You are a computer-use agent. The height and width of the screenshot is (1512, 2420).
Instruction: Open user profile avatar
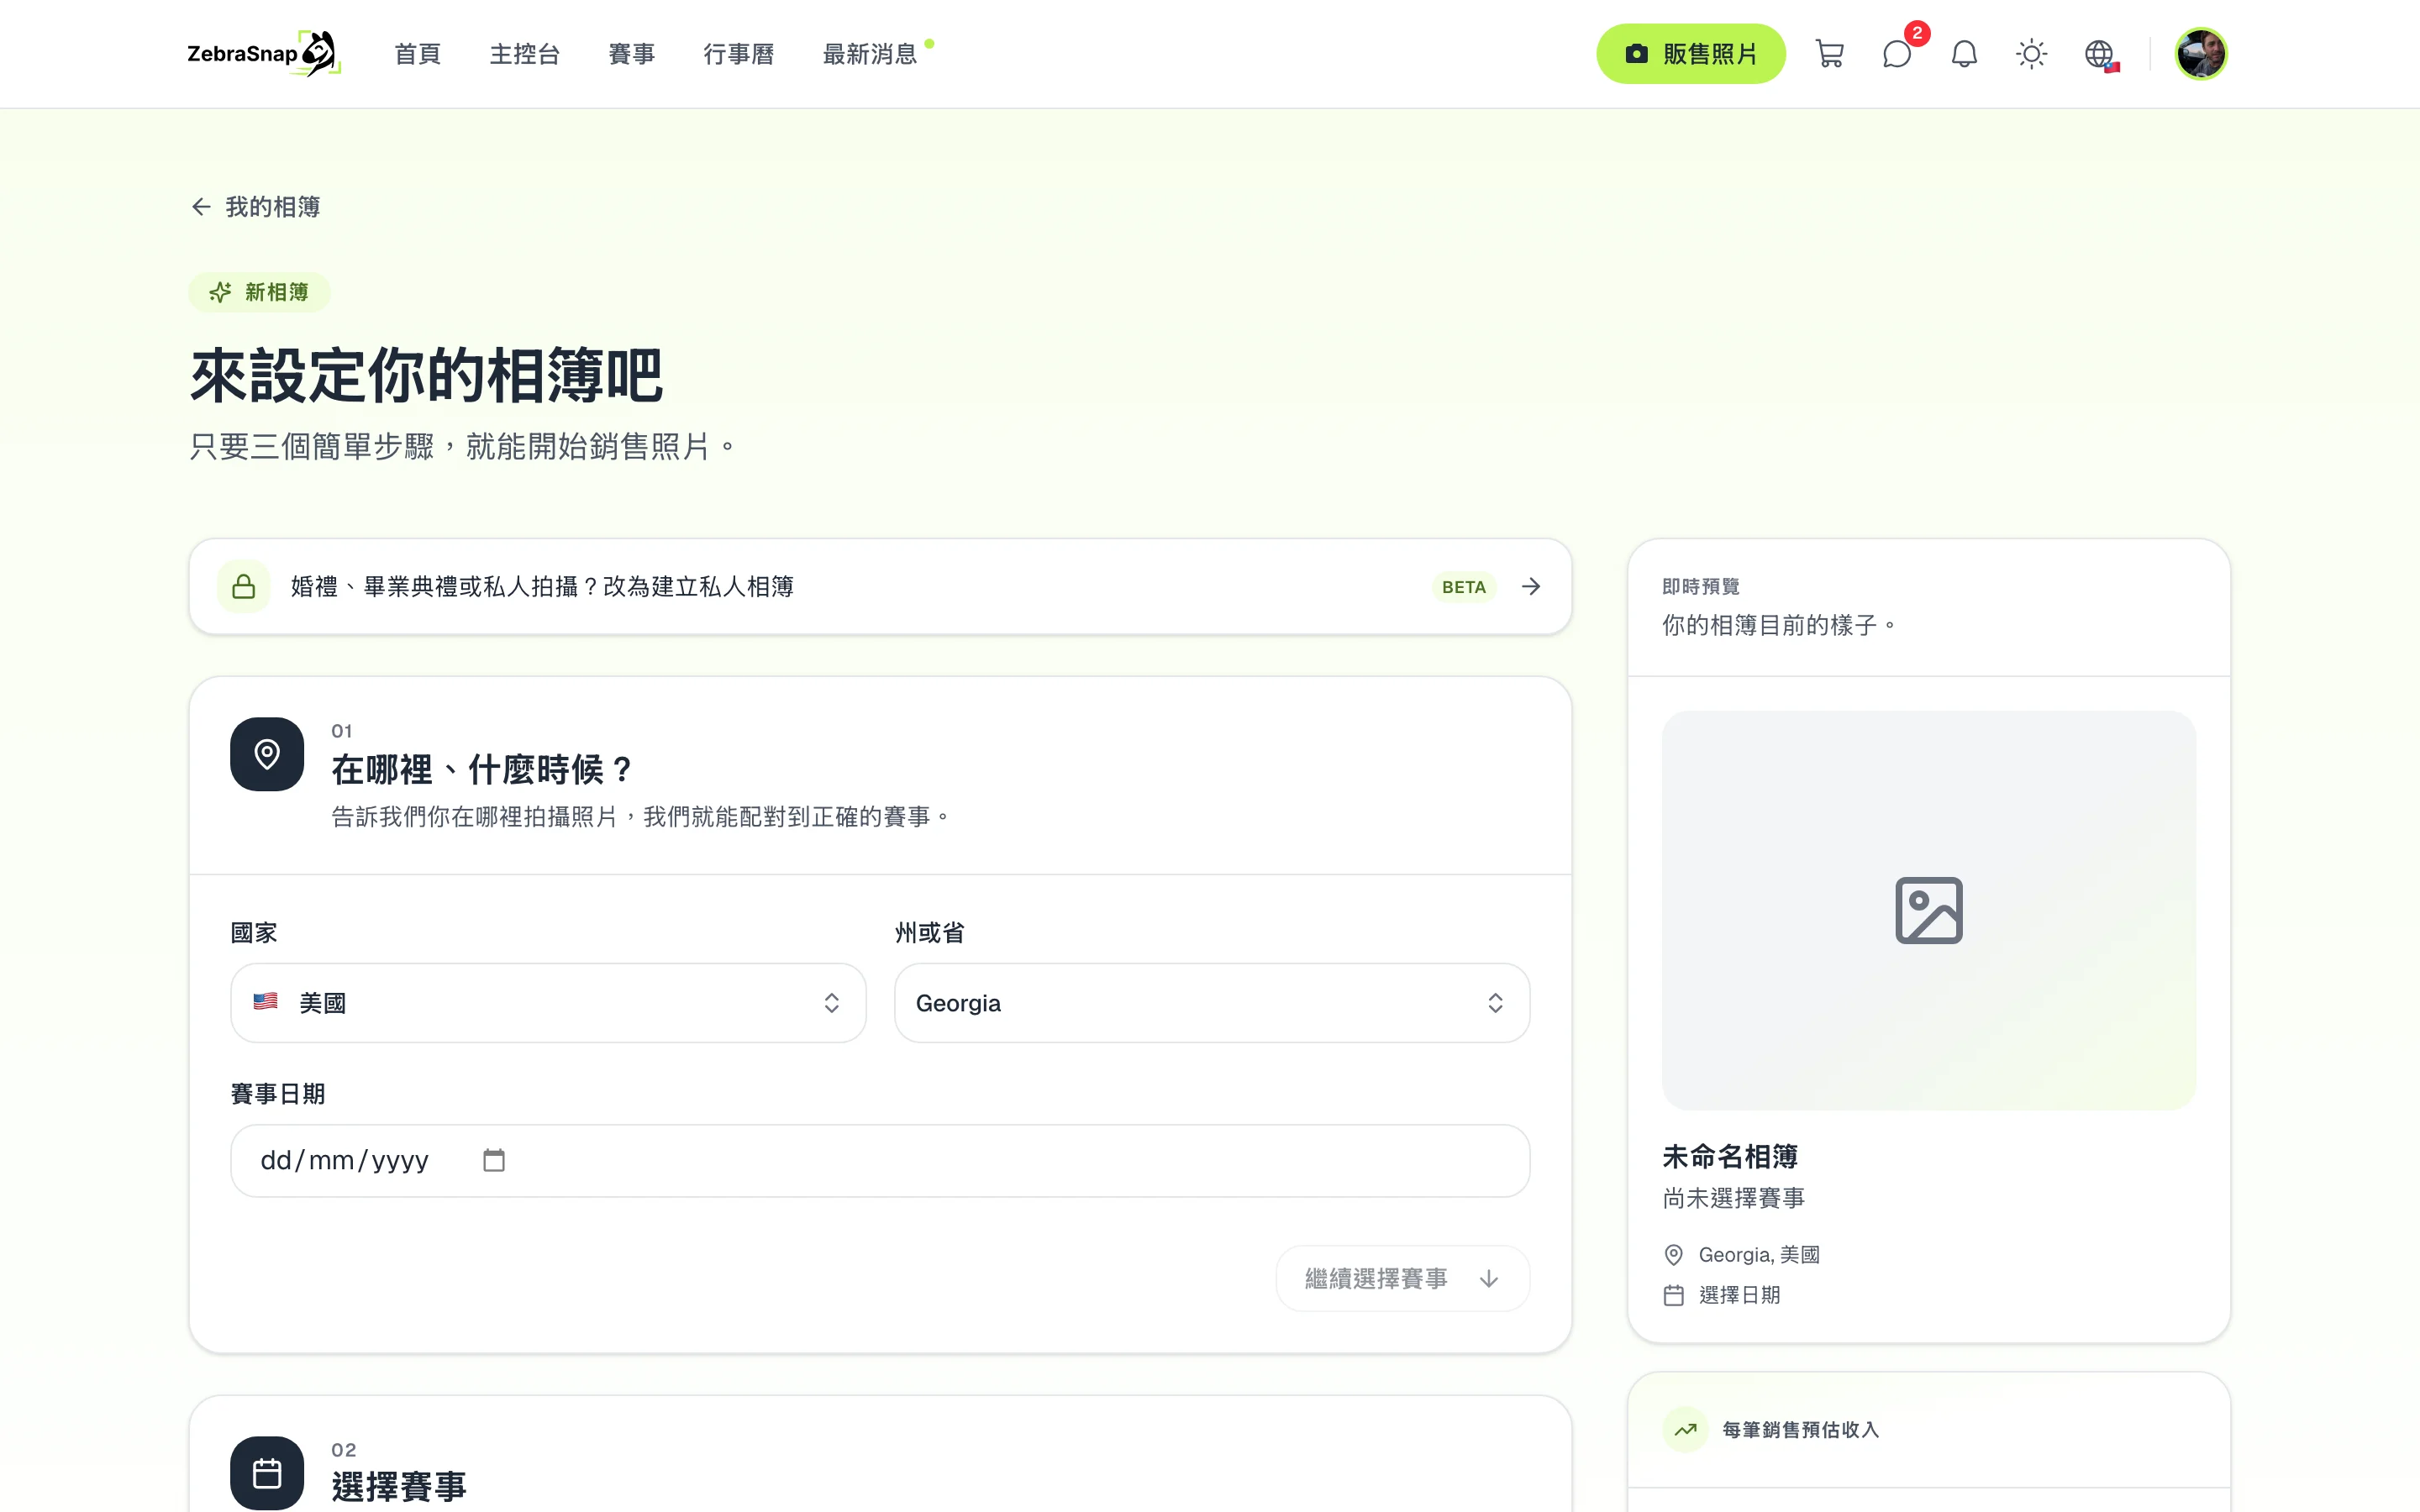pyautogui.click(x=2201, y=54)
